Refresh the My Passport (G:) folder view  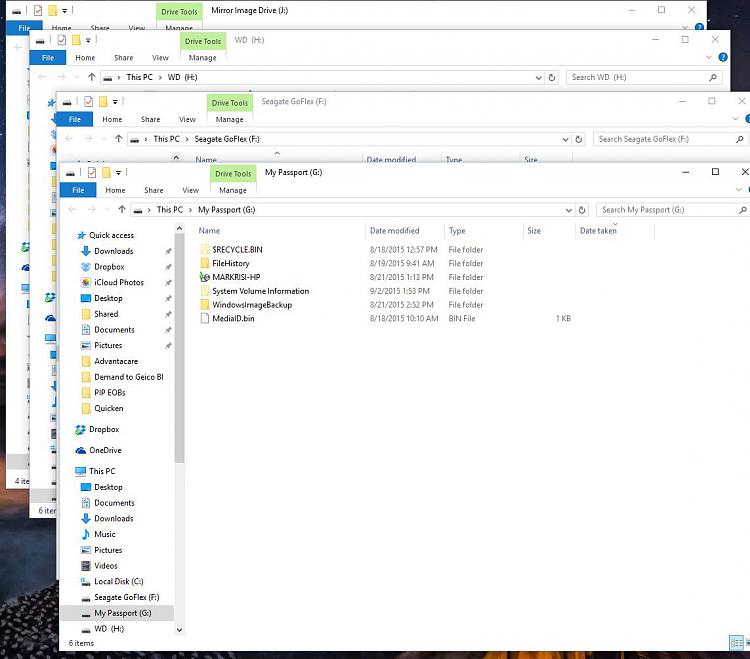(582, 210)
